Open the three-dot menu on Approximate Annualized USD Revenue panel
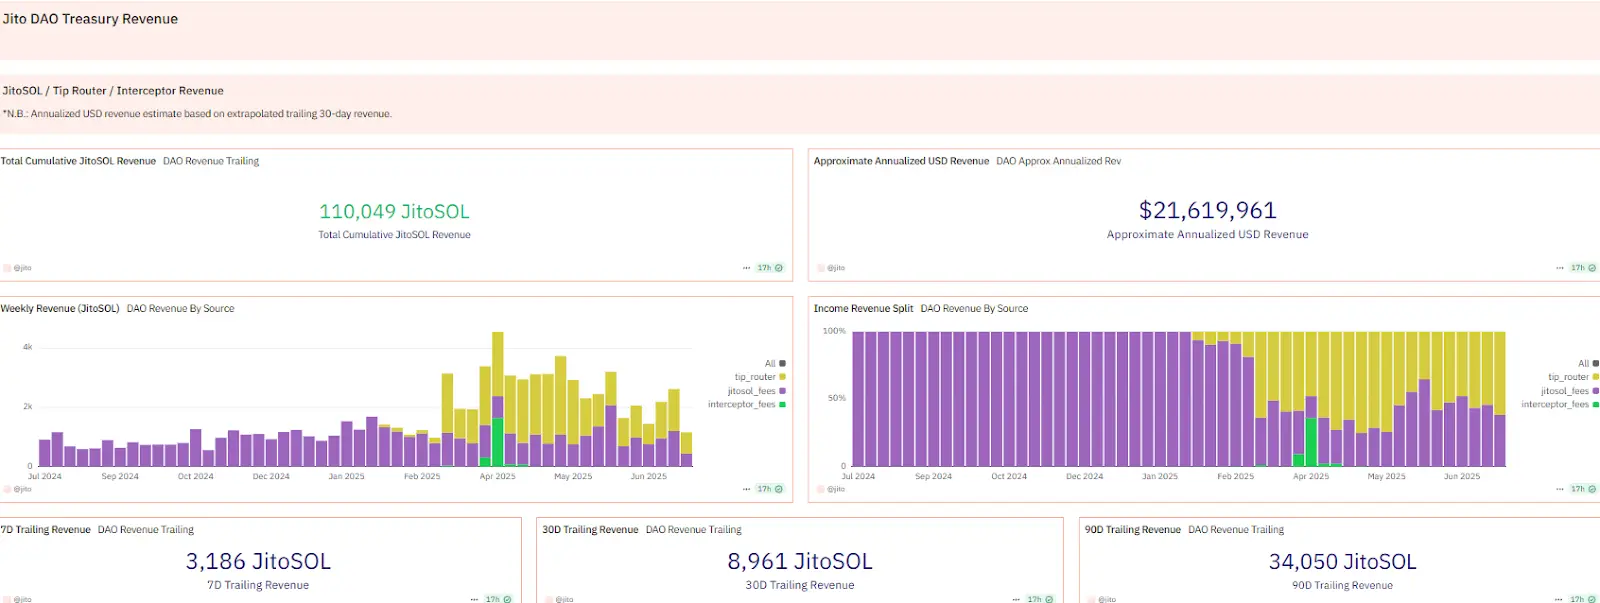 (x=1560, y=268)
